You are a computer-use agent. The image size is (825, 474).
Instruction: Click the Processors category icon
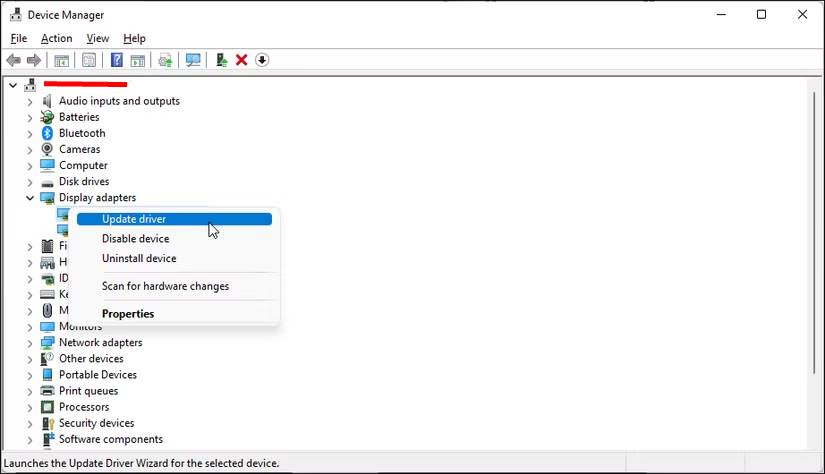47,407
